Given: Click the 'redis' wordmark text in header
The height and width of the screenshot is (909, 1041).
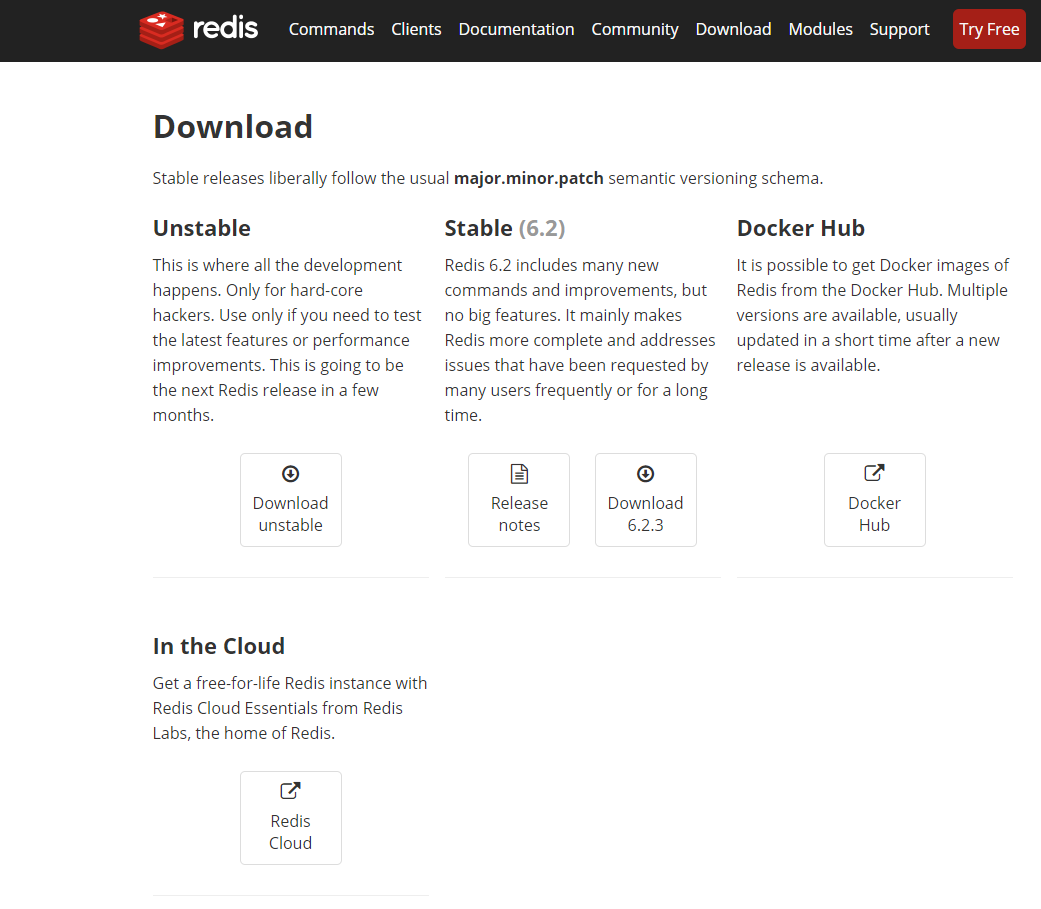Looking at the screenshot, I should click(225, 29).
